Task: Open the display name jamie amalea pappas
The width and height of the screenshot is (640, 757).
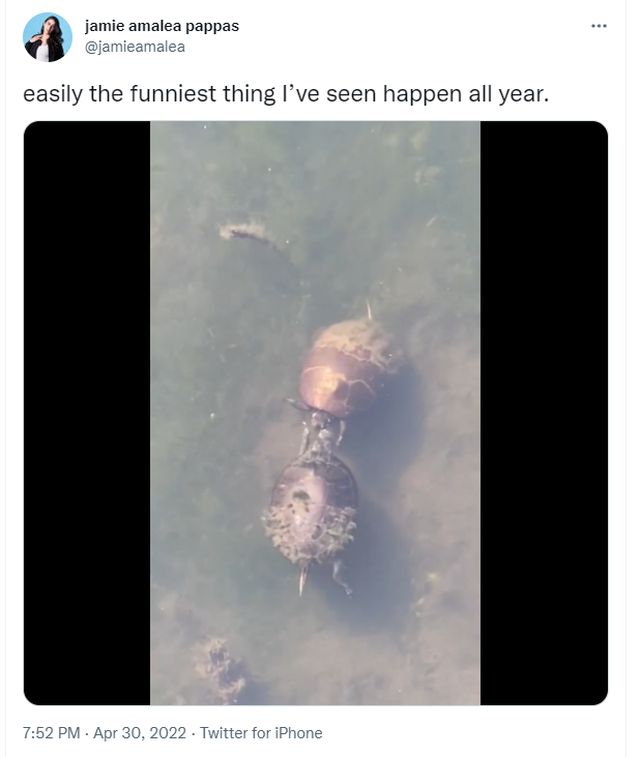Action: point(162,26)
